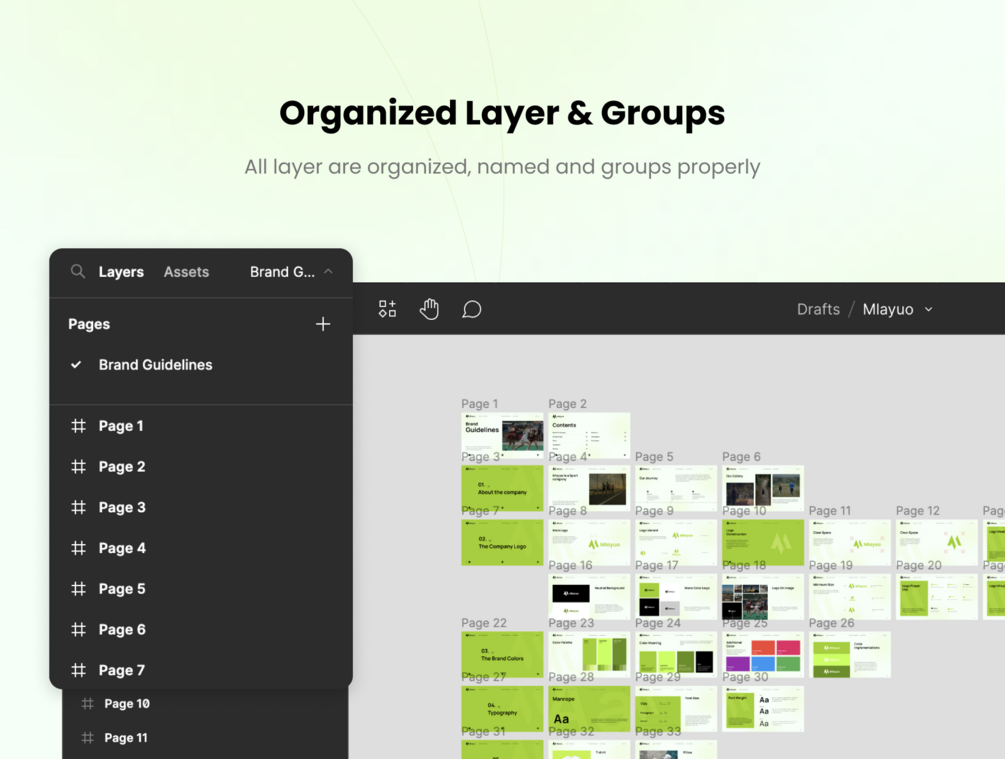Select Page 2 frame layer
This screenshot has height=759, width=1005.
201,467
